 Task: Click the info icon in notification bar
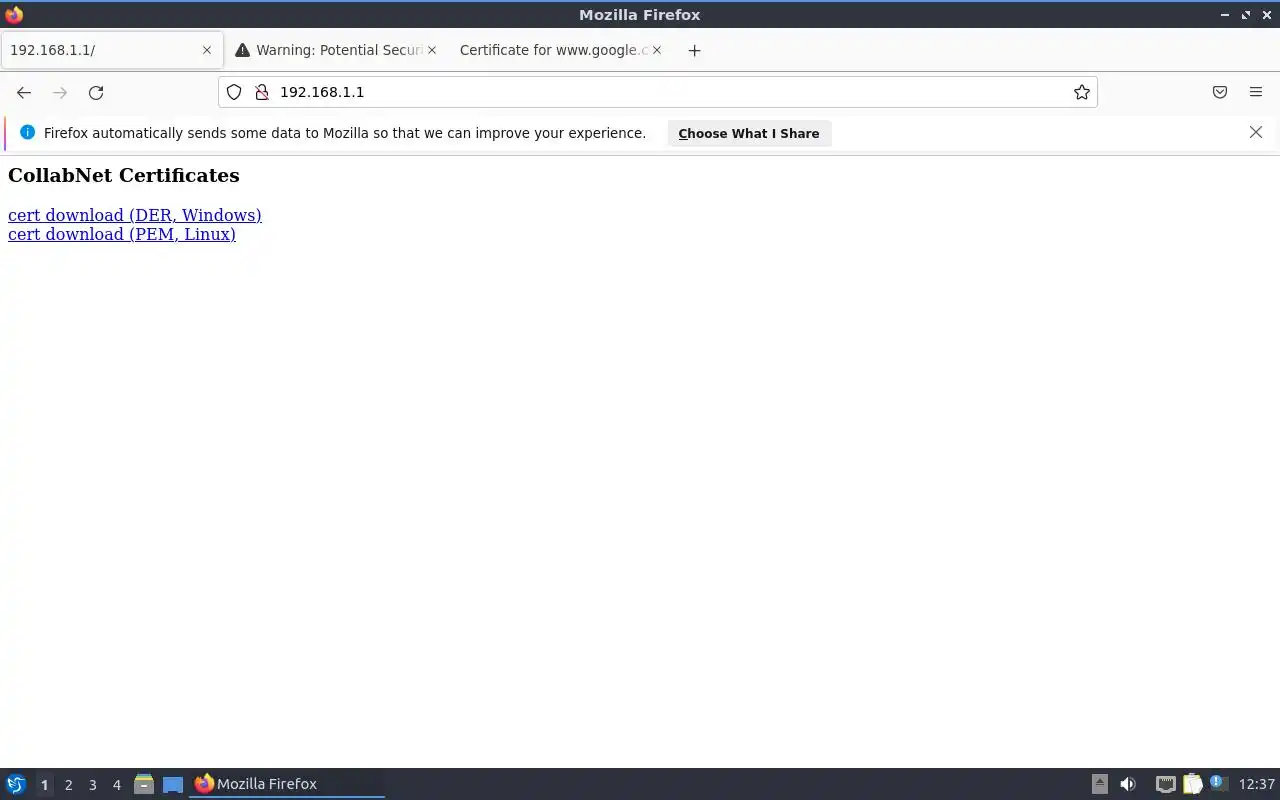(x=27, y=132)
